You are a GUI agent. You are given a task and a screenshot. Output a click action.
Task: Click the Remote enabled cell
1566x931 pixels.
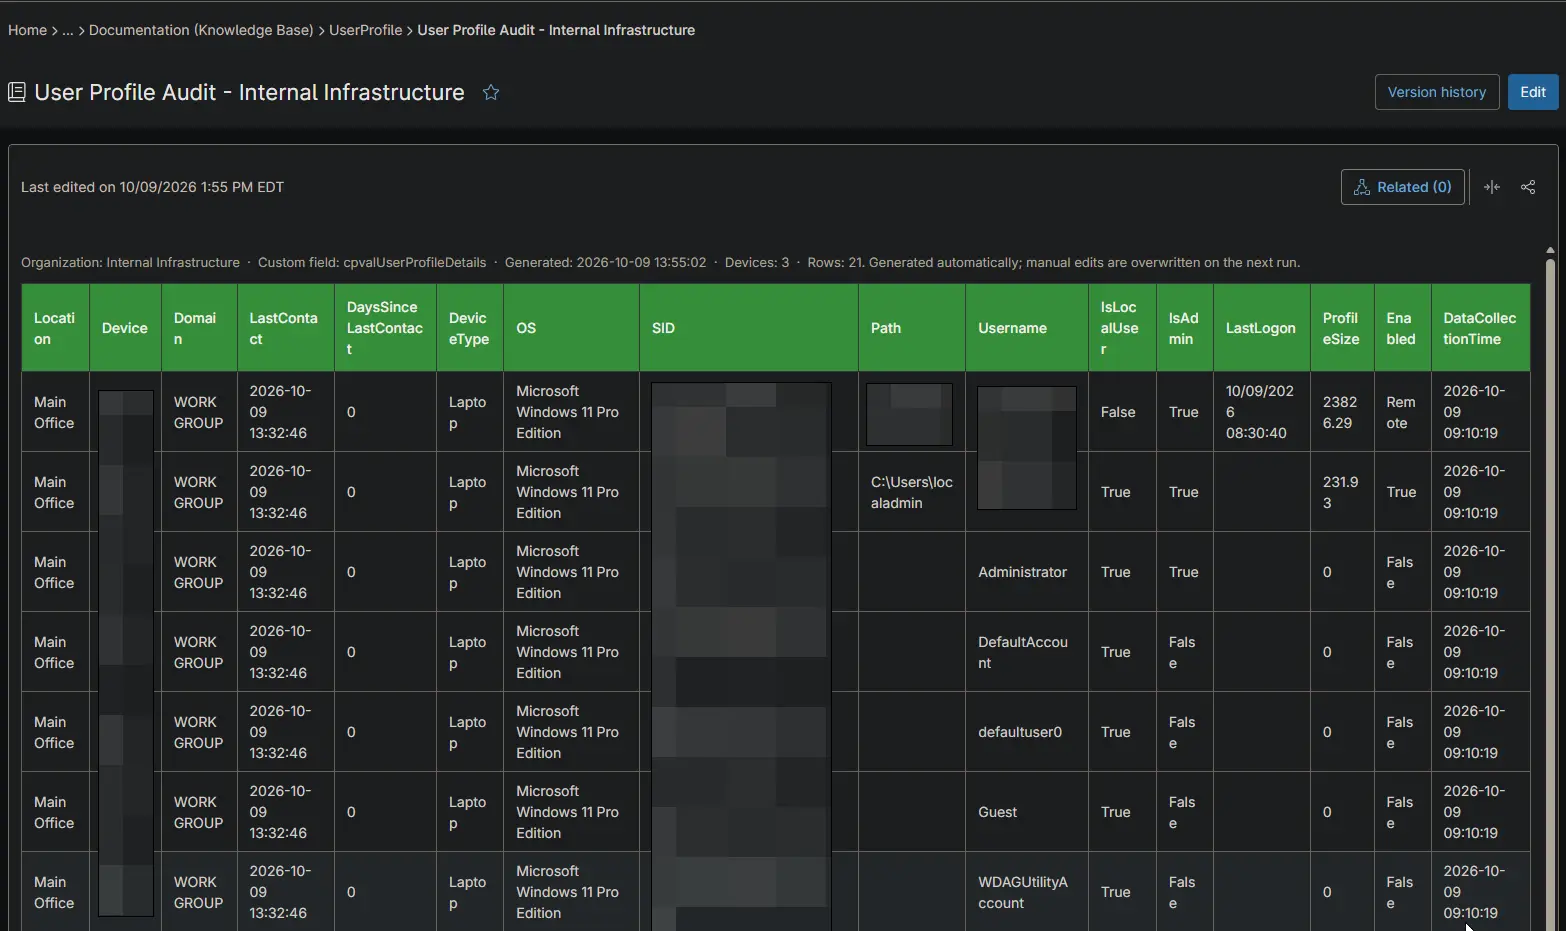[x=1402, y=412]
